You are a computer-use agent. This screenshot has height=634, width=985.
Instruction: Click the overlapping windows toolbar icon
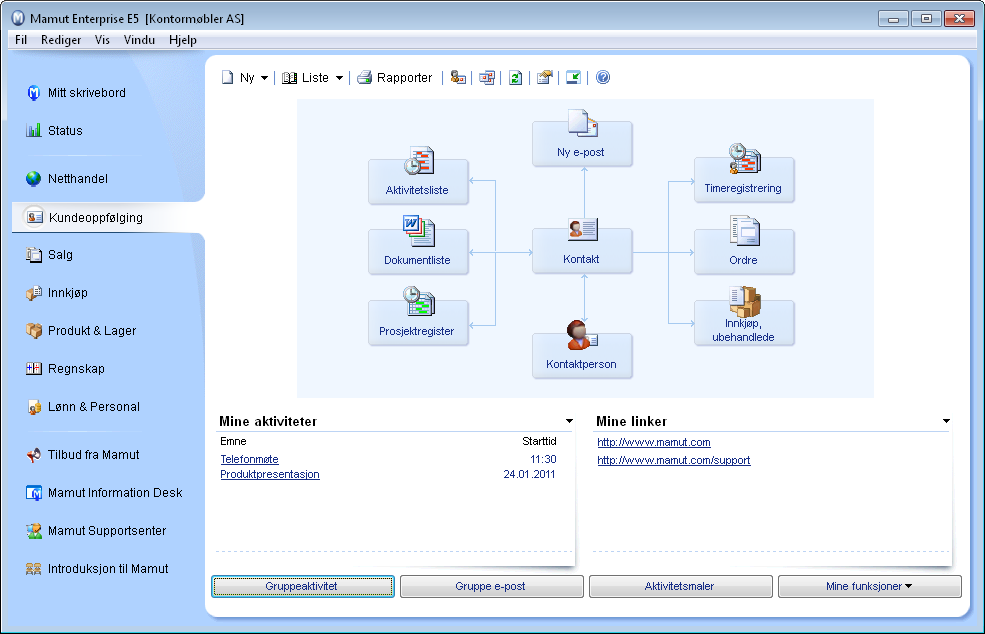tap(487, 77)
